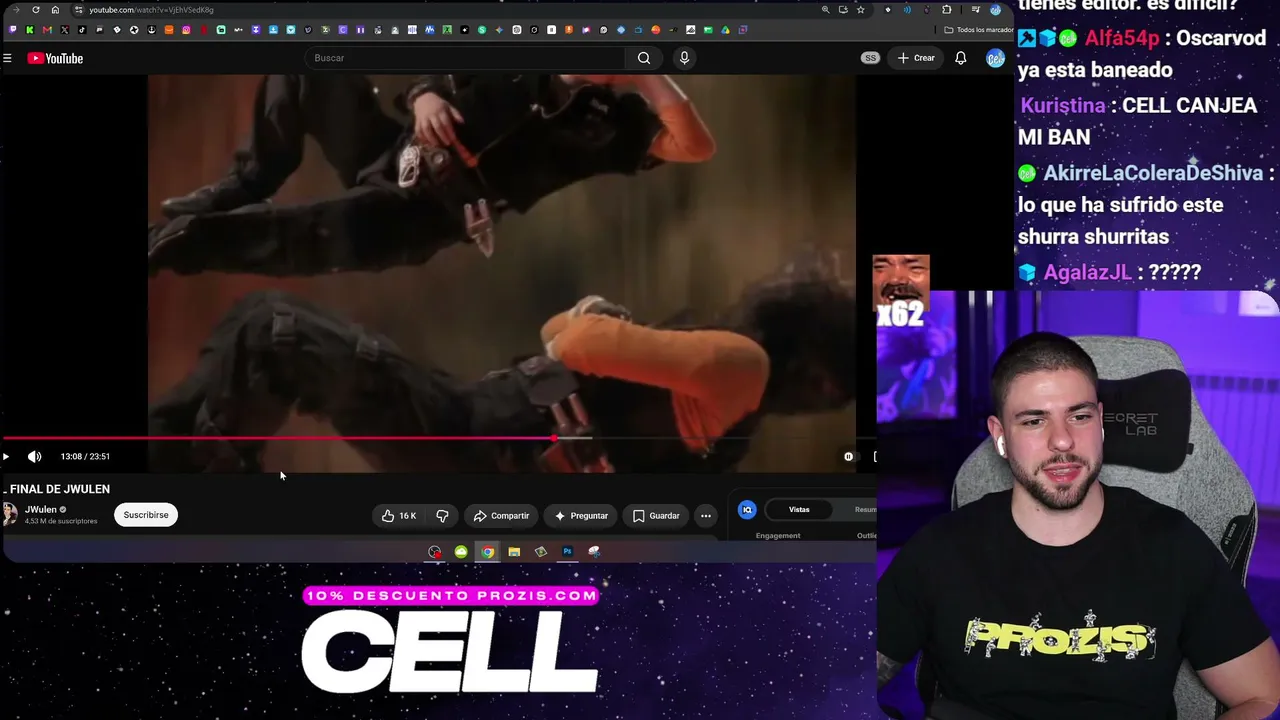Open YouTube notifications bell
Screen dimensions: 1280x720
pos(960,58)
